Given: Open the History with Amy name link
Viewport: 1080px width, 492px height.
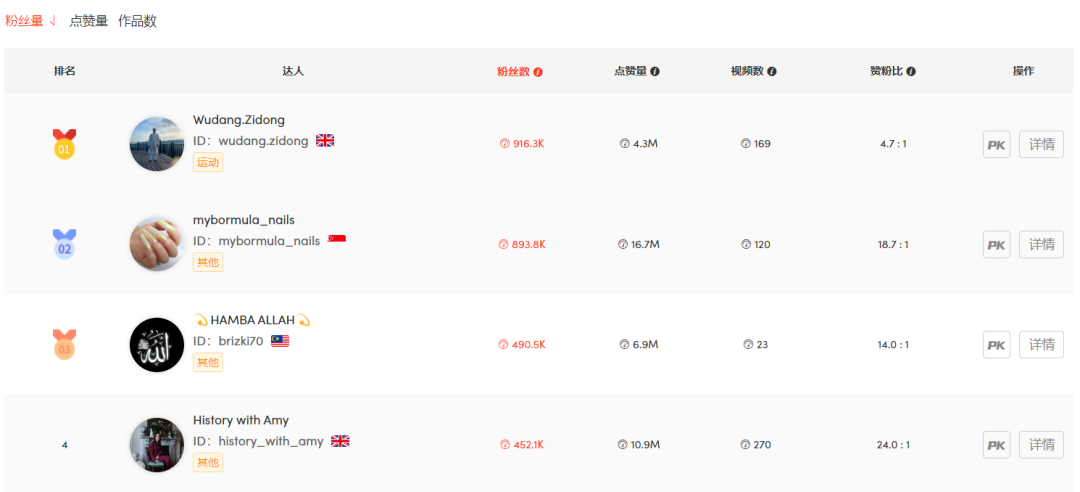Looking at the screenshot, I should [x=241, y=420].
